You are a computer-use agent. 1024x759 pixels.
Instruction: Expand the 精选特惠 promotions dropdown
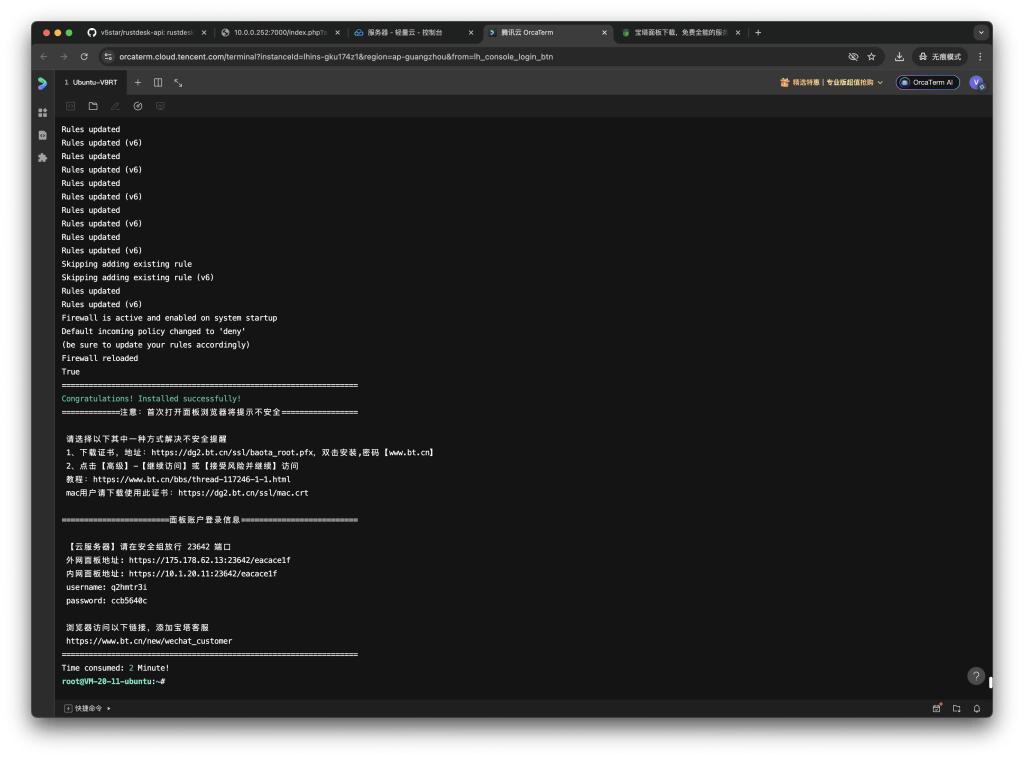832,83
